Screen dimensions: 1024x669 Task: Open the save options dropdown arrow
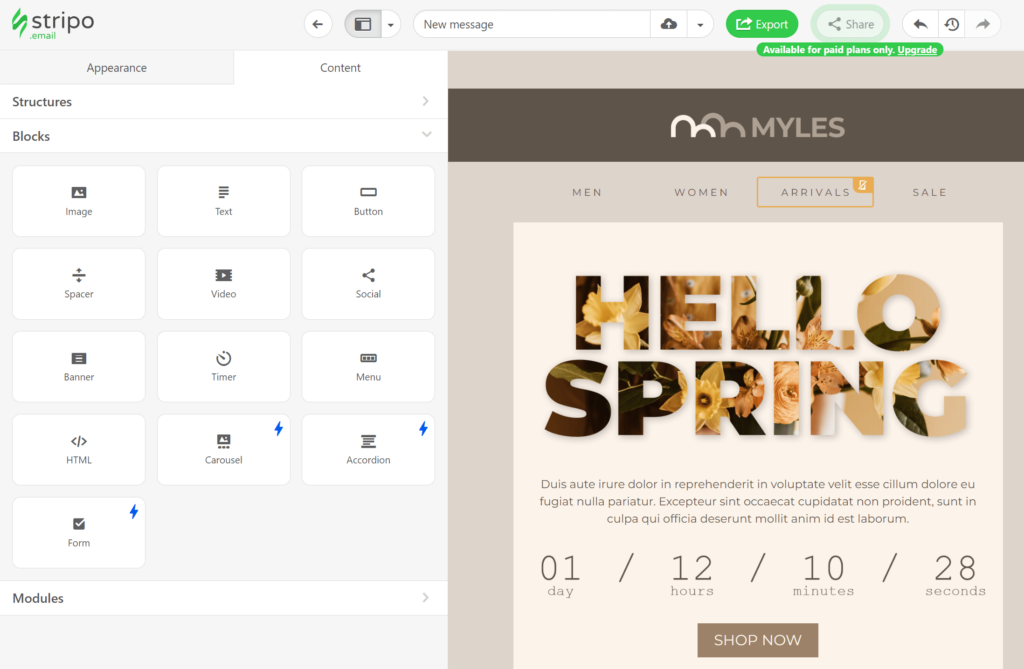click(x=698, y=23)
